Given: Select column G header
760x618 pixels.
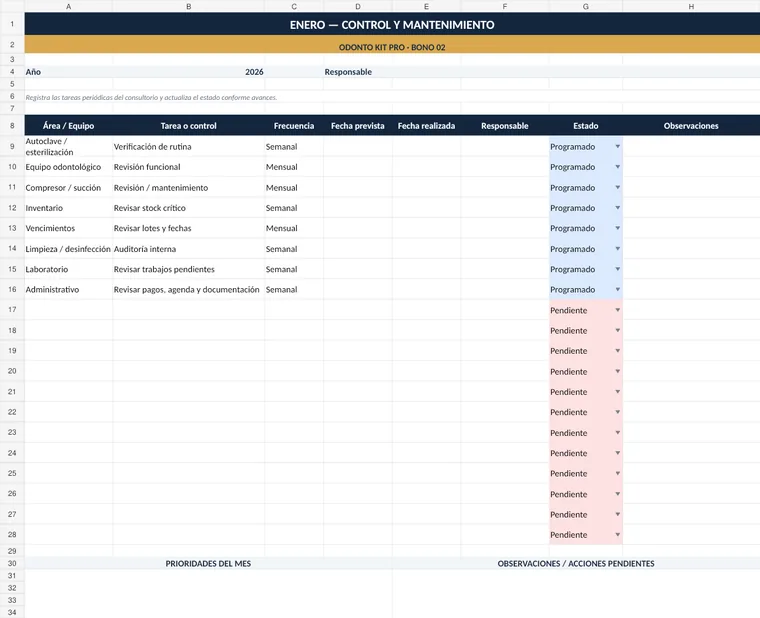Looking at the screenshot, I should (586, 6).
